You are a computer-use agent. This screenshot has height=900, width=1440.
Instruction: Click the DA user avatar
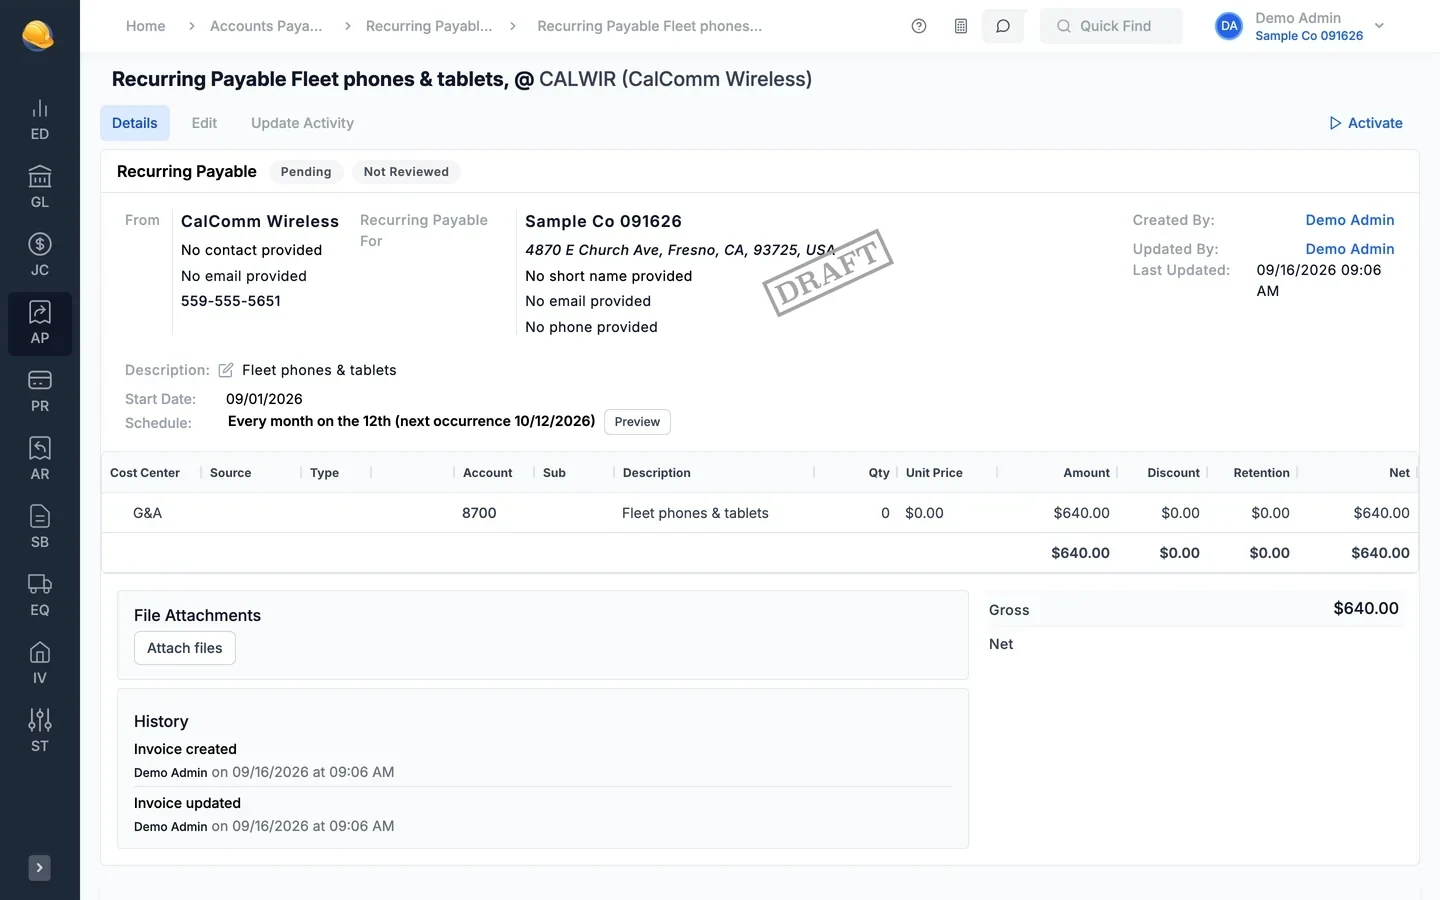(x=1229, y=26)
